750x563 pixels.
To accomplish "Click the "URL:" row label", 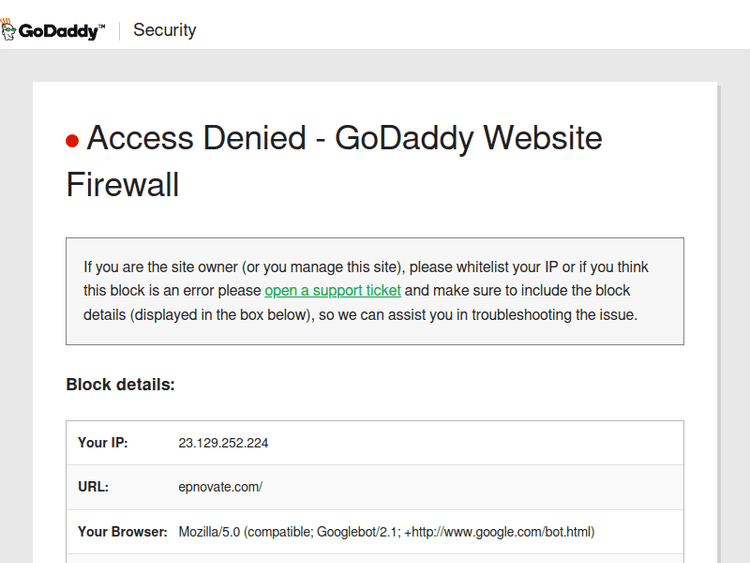I will coord(93,487).
